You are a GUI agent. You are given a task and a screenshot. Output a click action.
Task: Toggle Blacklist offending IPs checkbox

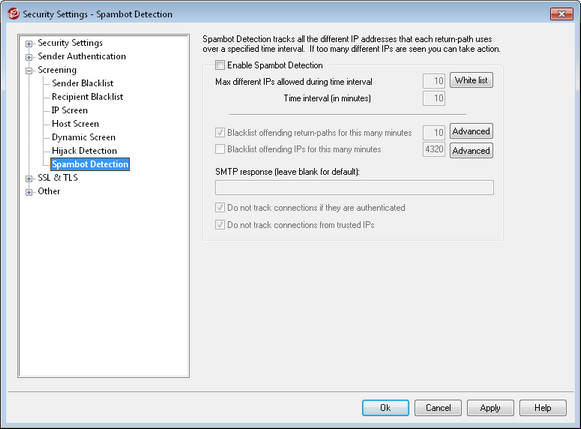(x=220, y=149)
